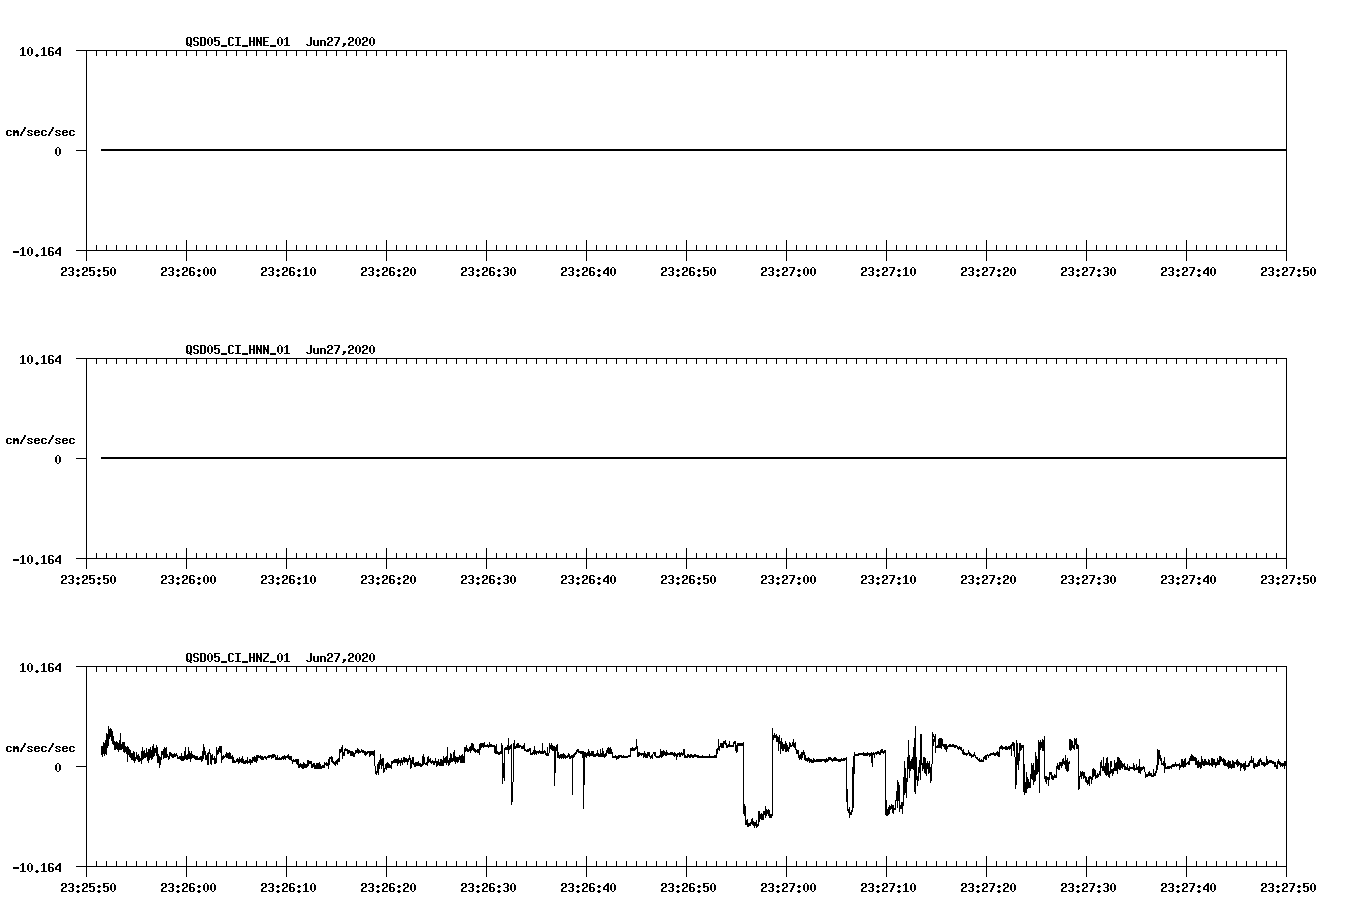Image resolution: width=1358 pixels, height=924 pixels.
Task: Click 23:26:00 time label on HNE plot
Action: tap(187, 271)
